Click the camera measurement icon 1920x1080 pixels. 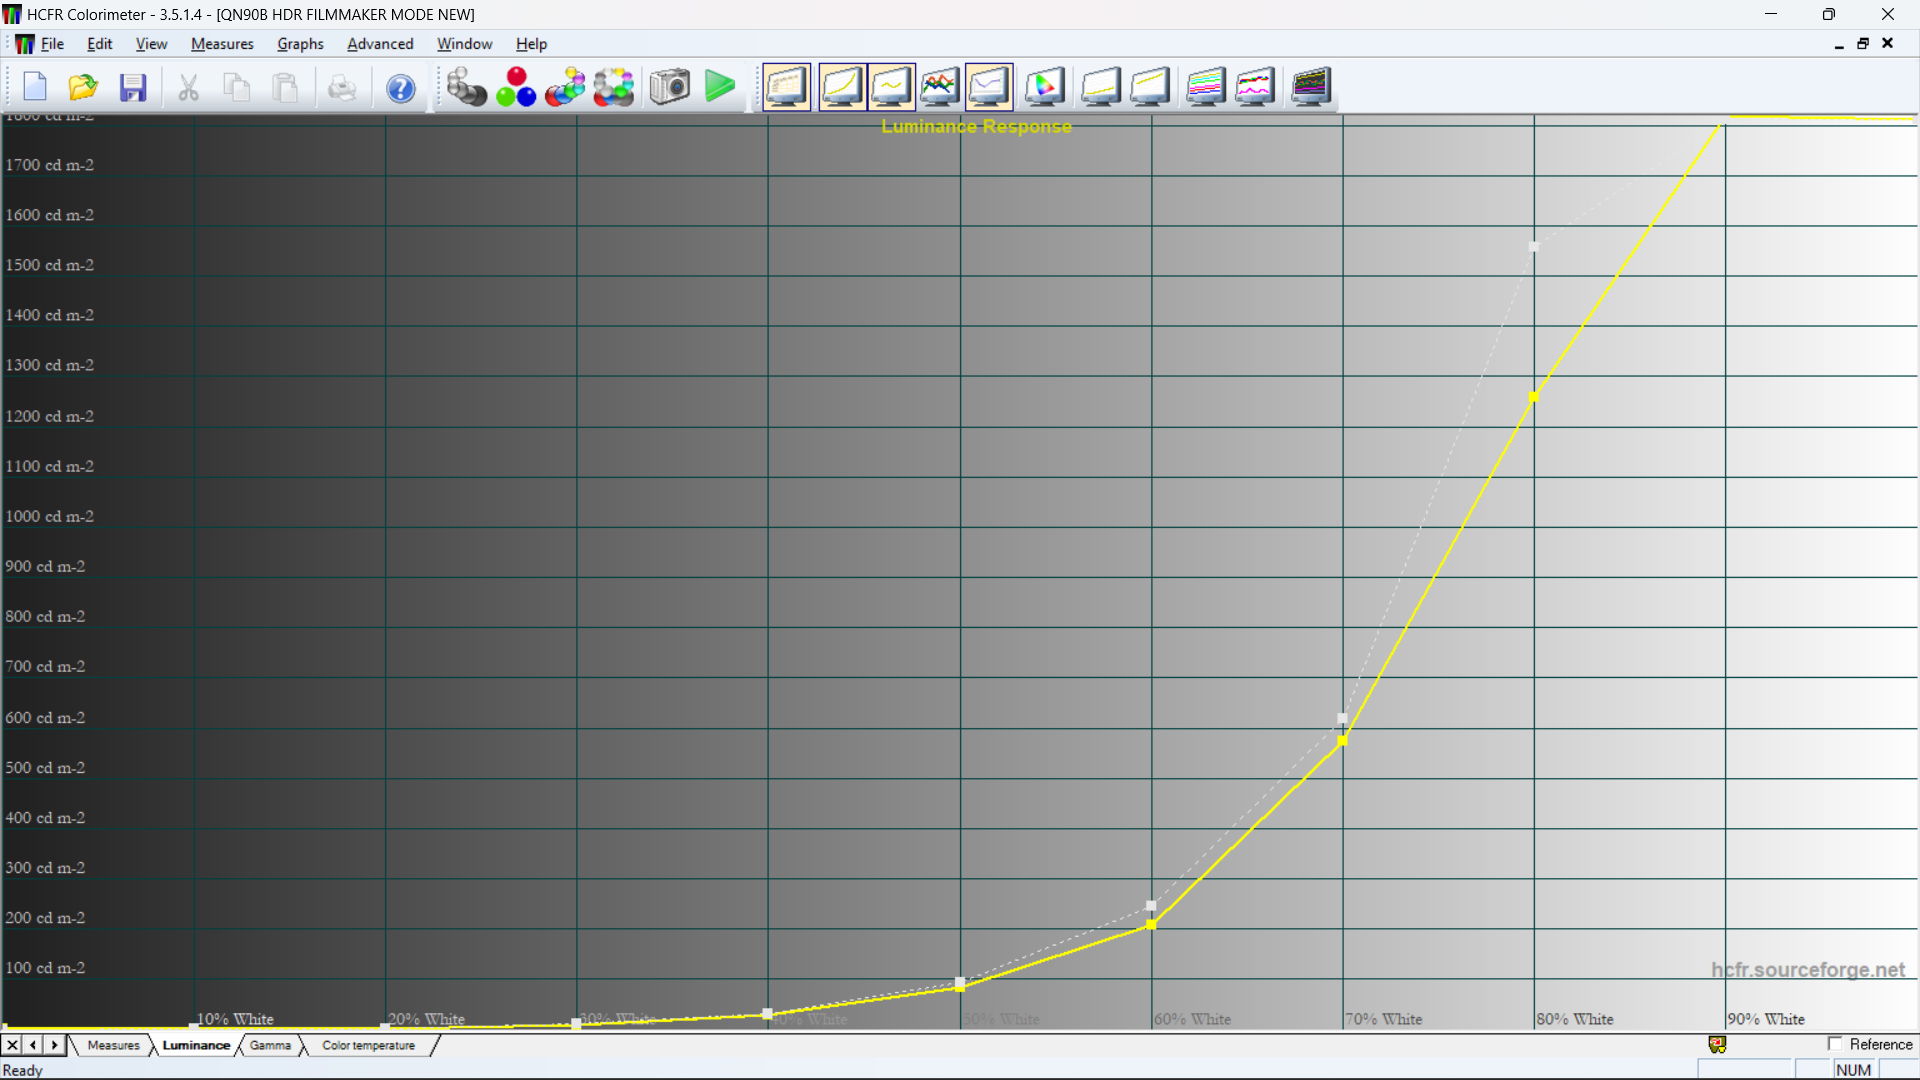click(x=669, y=87)
